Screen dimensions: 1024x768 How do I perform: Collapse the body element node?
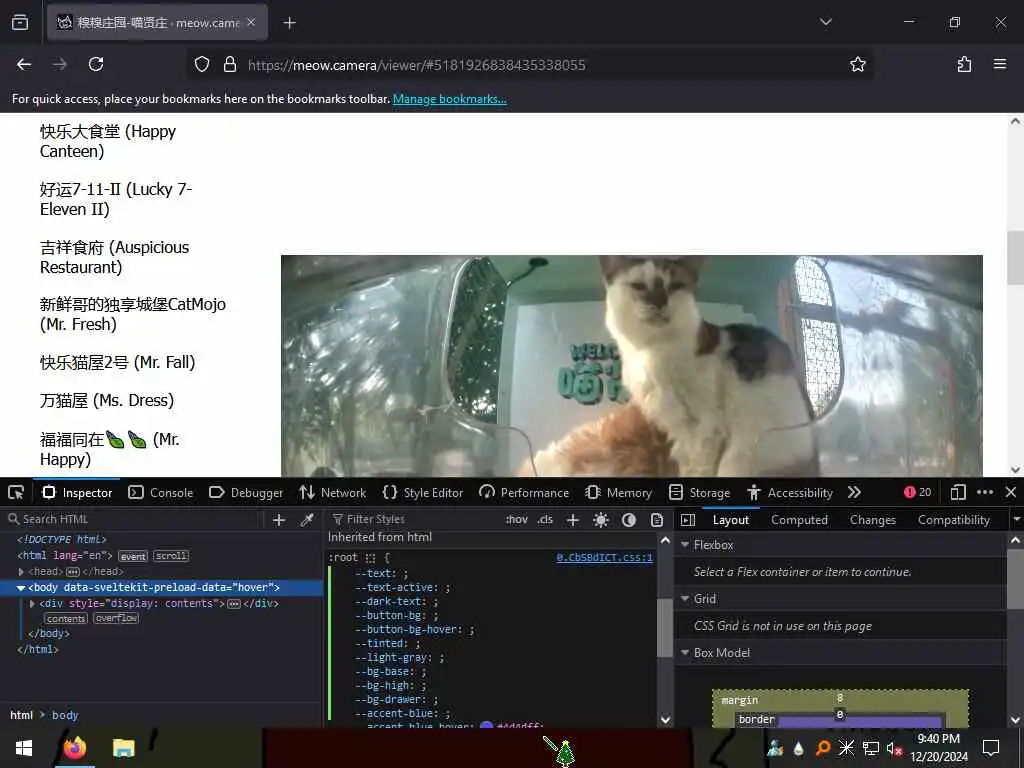tap(21, 588)
